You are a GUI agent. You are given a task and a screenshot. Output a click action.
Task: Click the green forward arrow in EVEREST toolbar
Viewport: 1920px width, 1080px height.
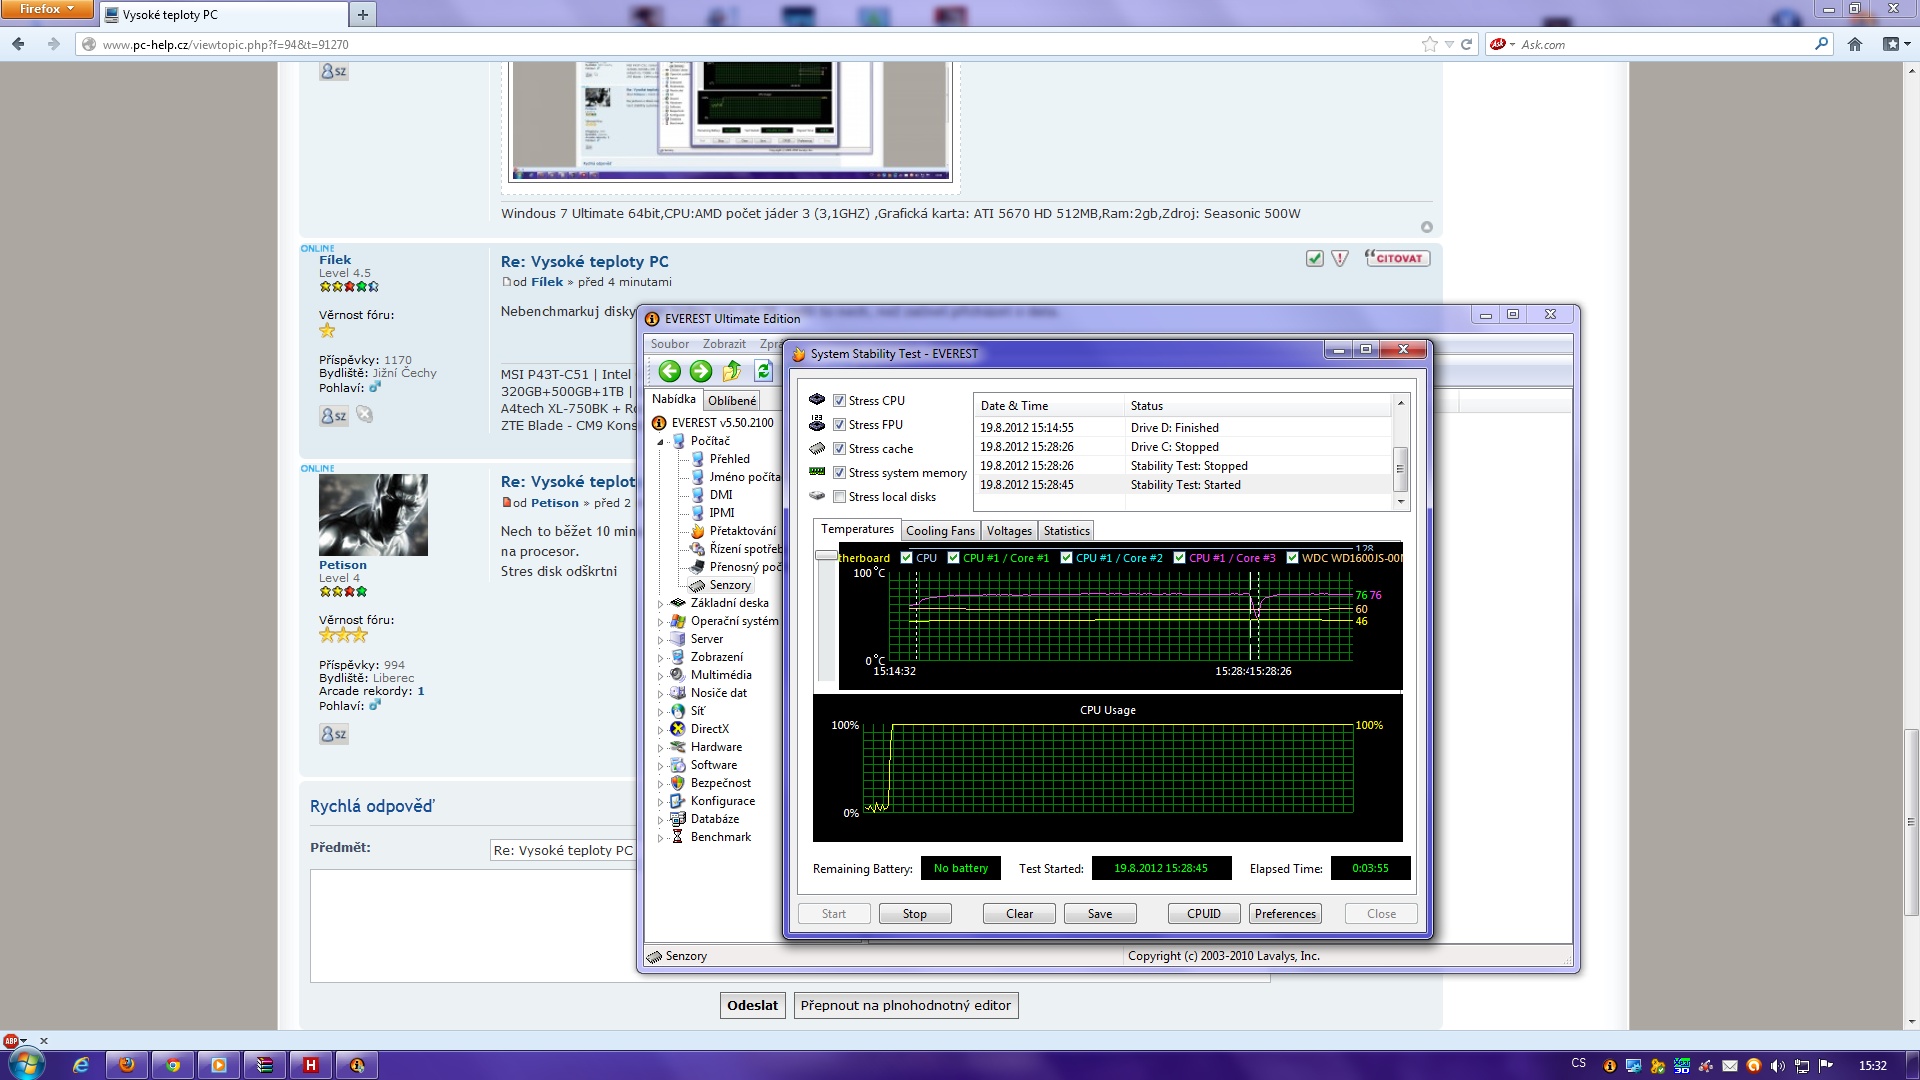[x=701, y=372]
